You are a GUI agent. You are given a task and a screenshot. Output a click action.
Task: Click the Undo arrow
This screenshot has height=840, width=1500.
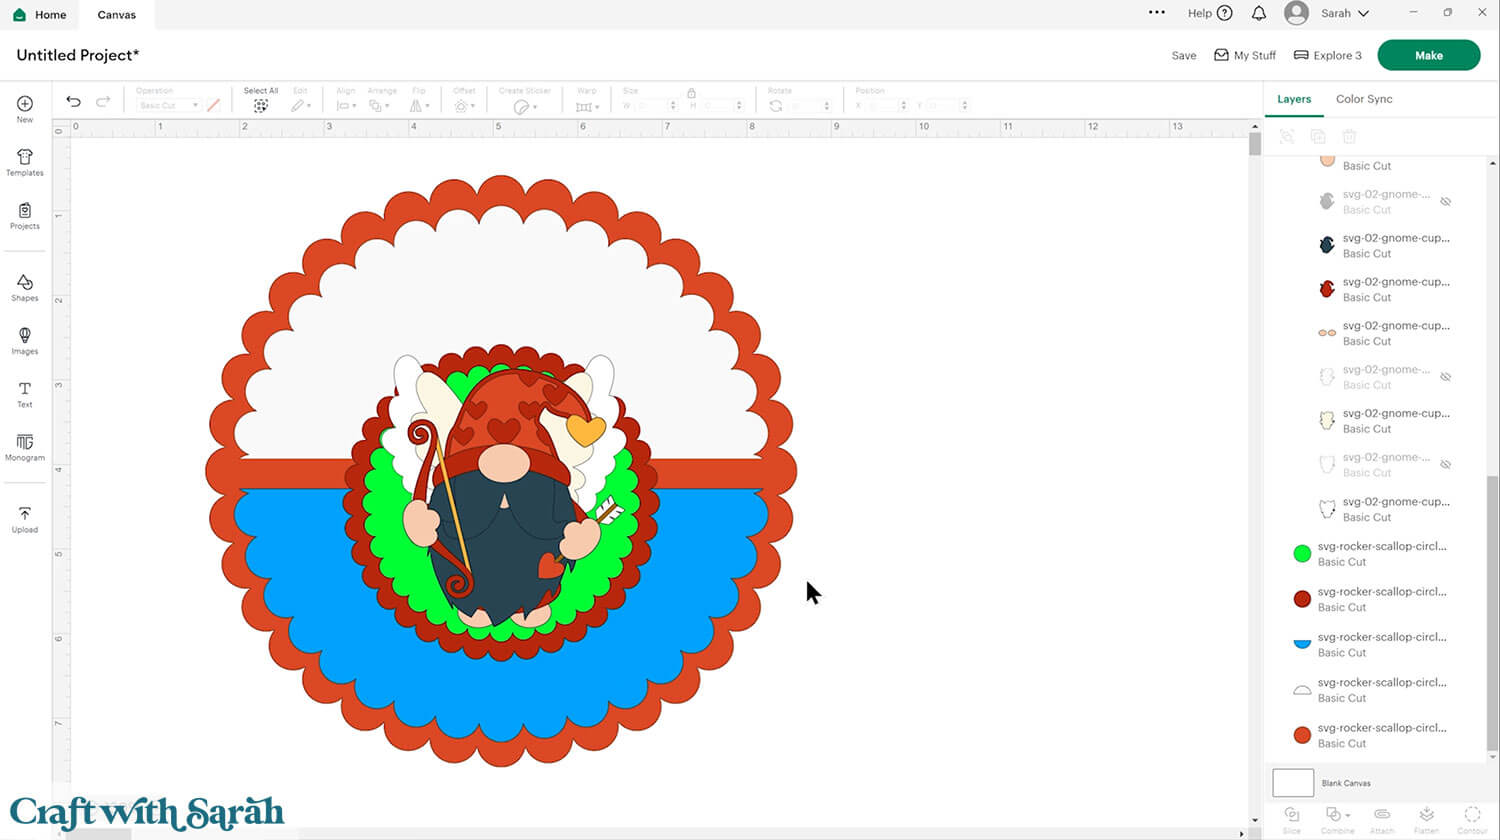[73, 101]
